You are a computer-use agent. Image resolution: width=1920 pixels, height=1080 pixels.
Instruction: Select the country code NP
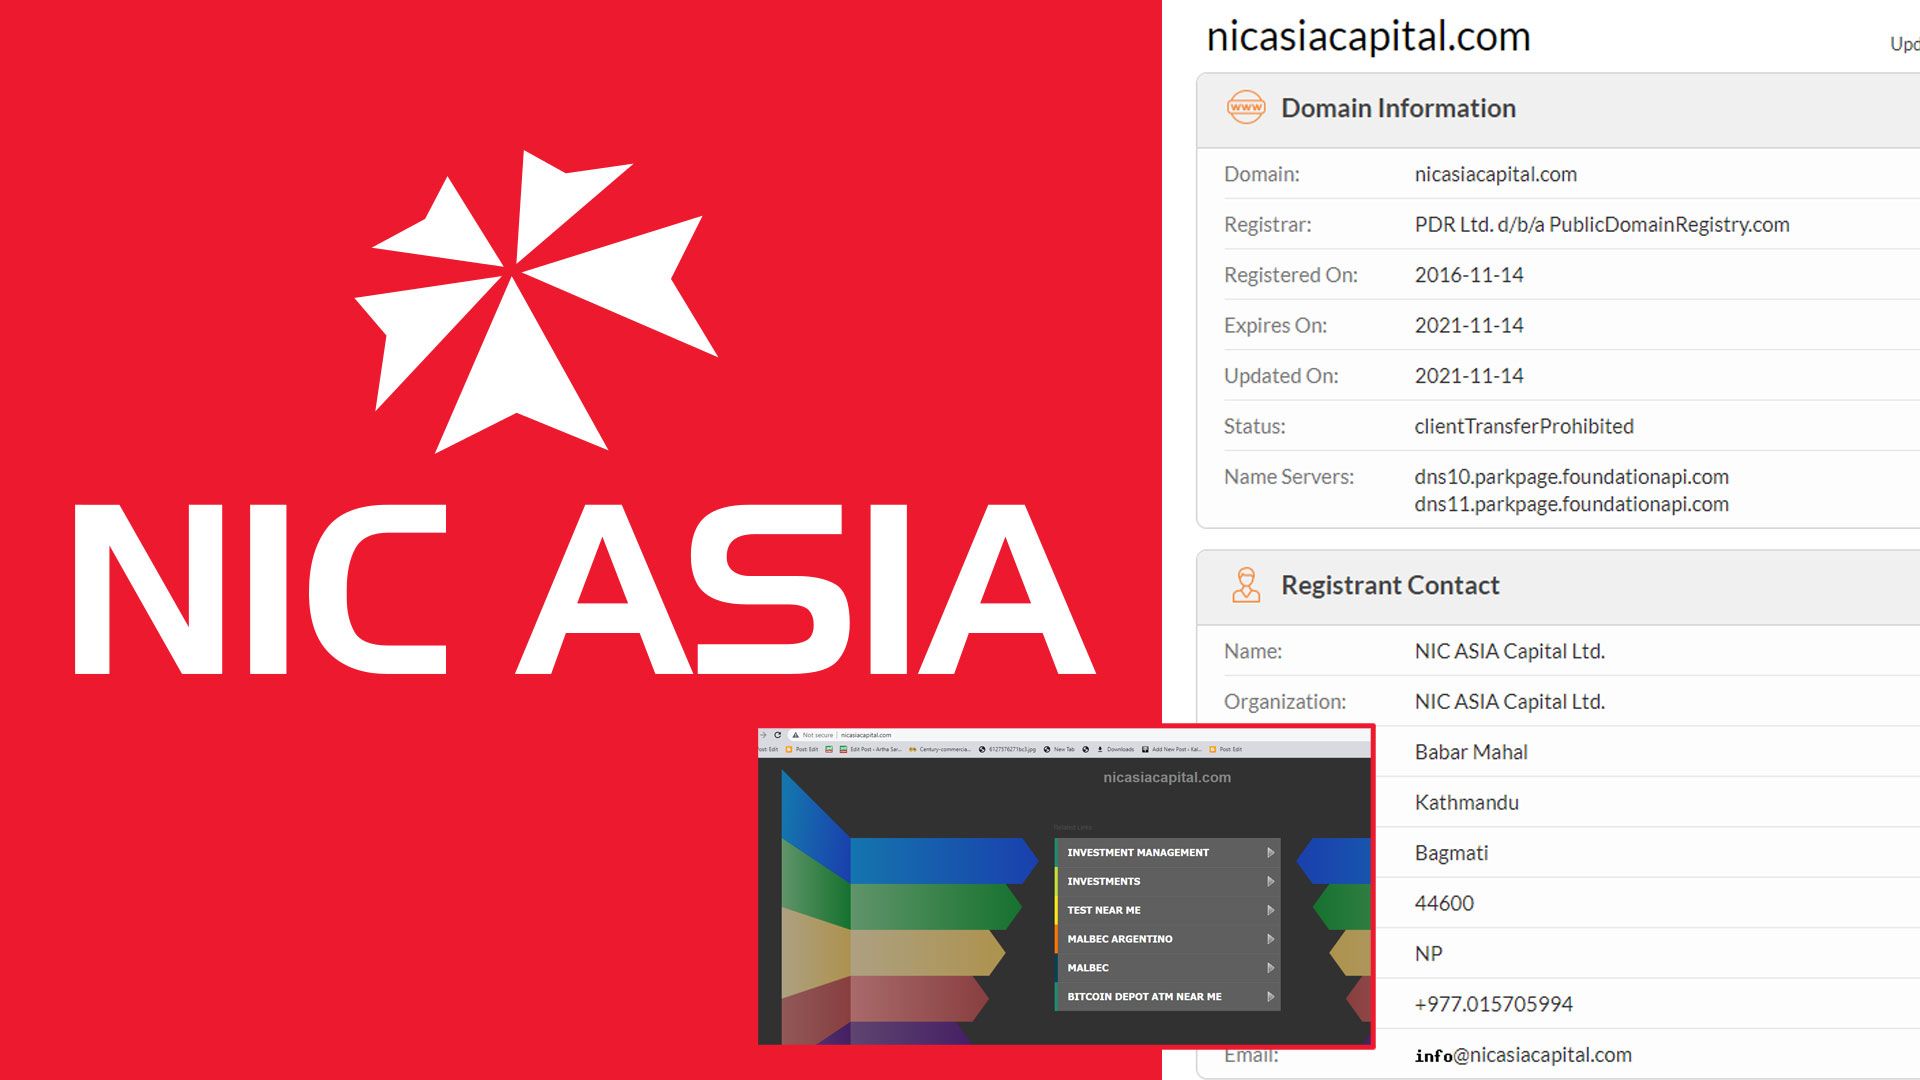point(1428,954)
